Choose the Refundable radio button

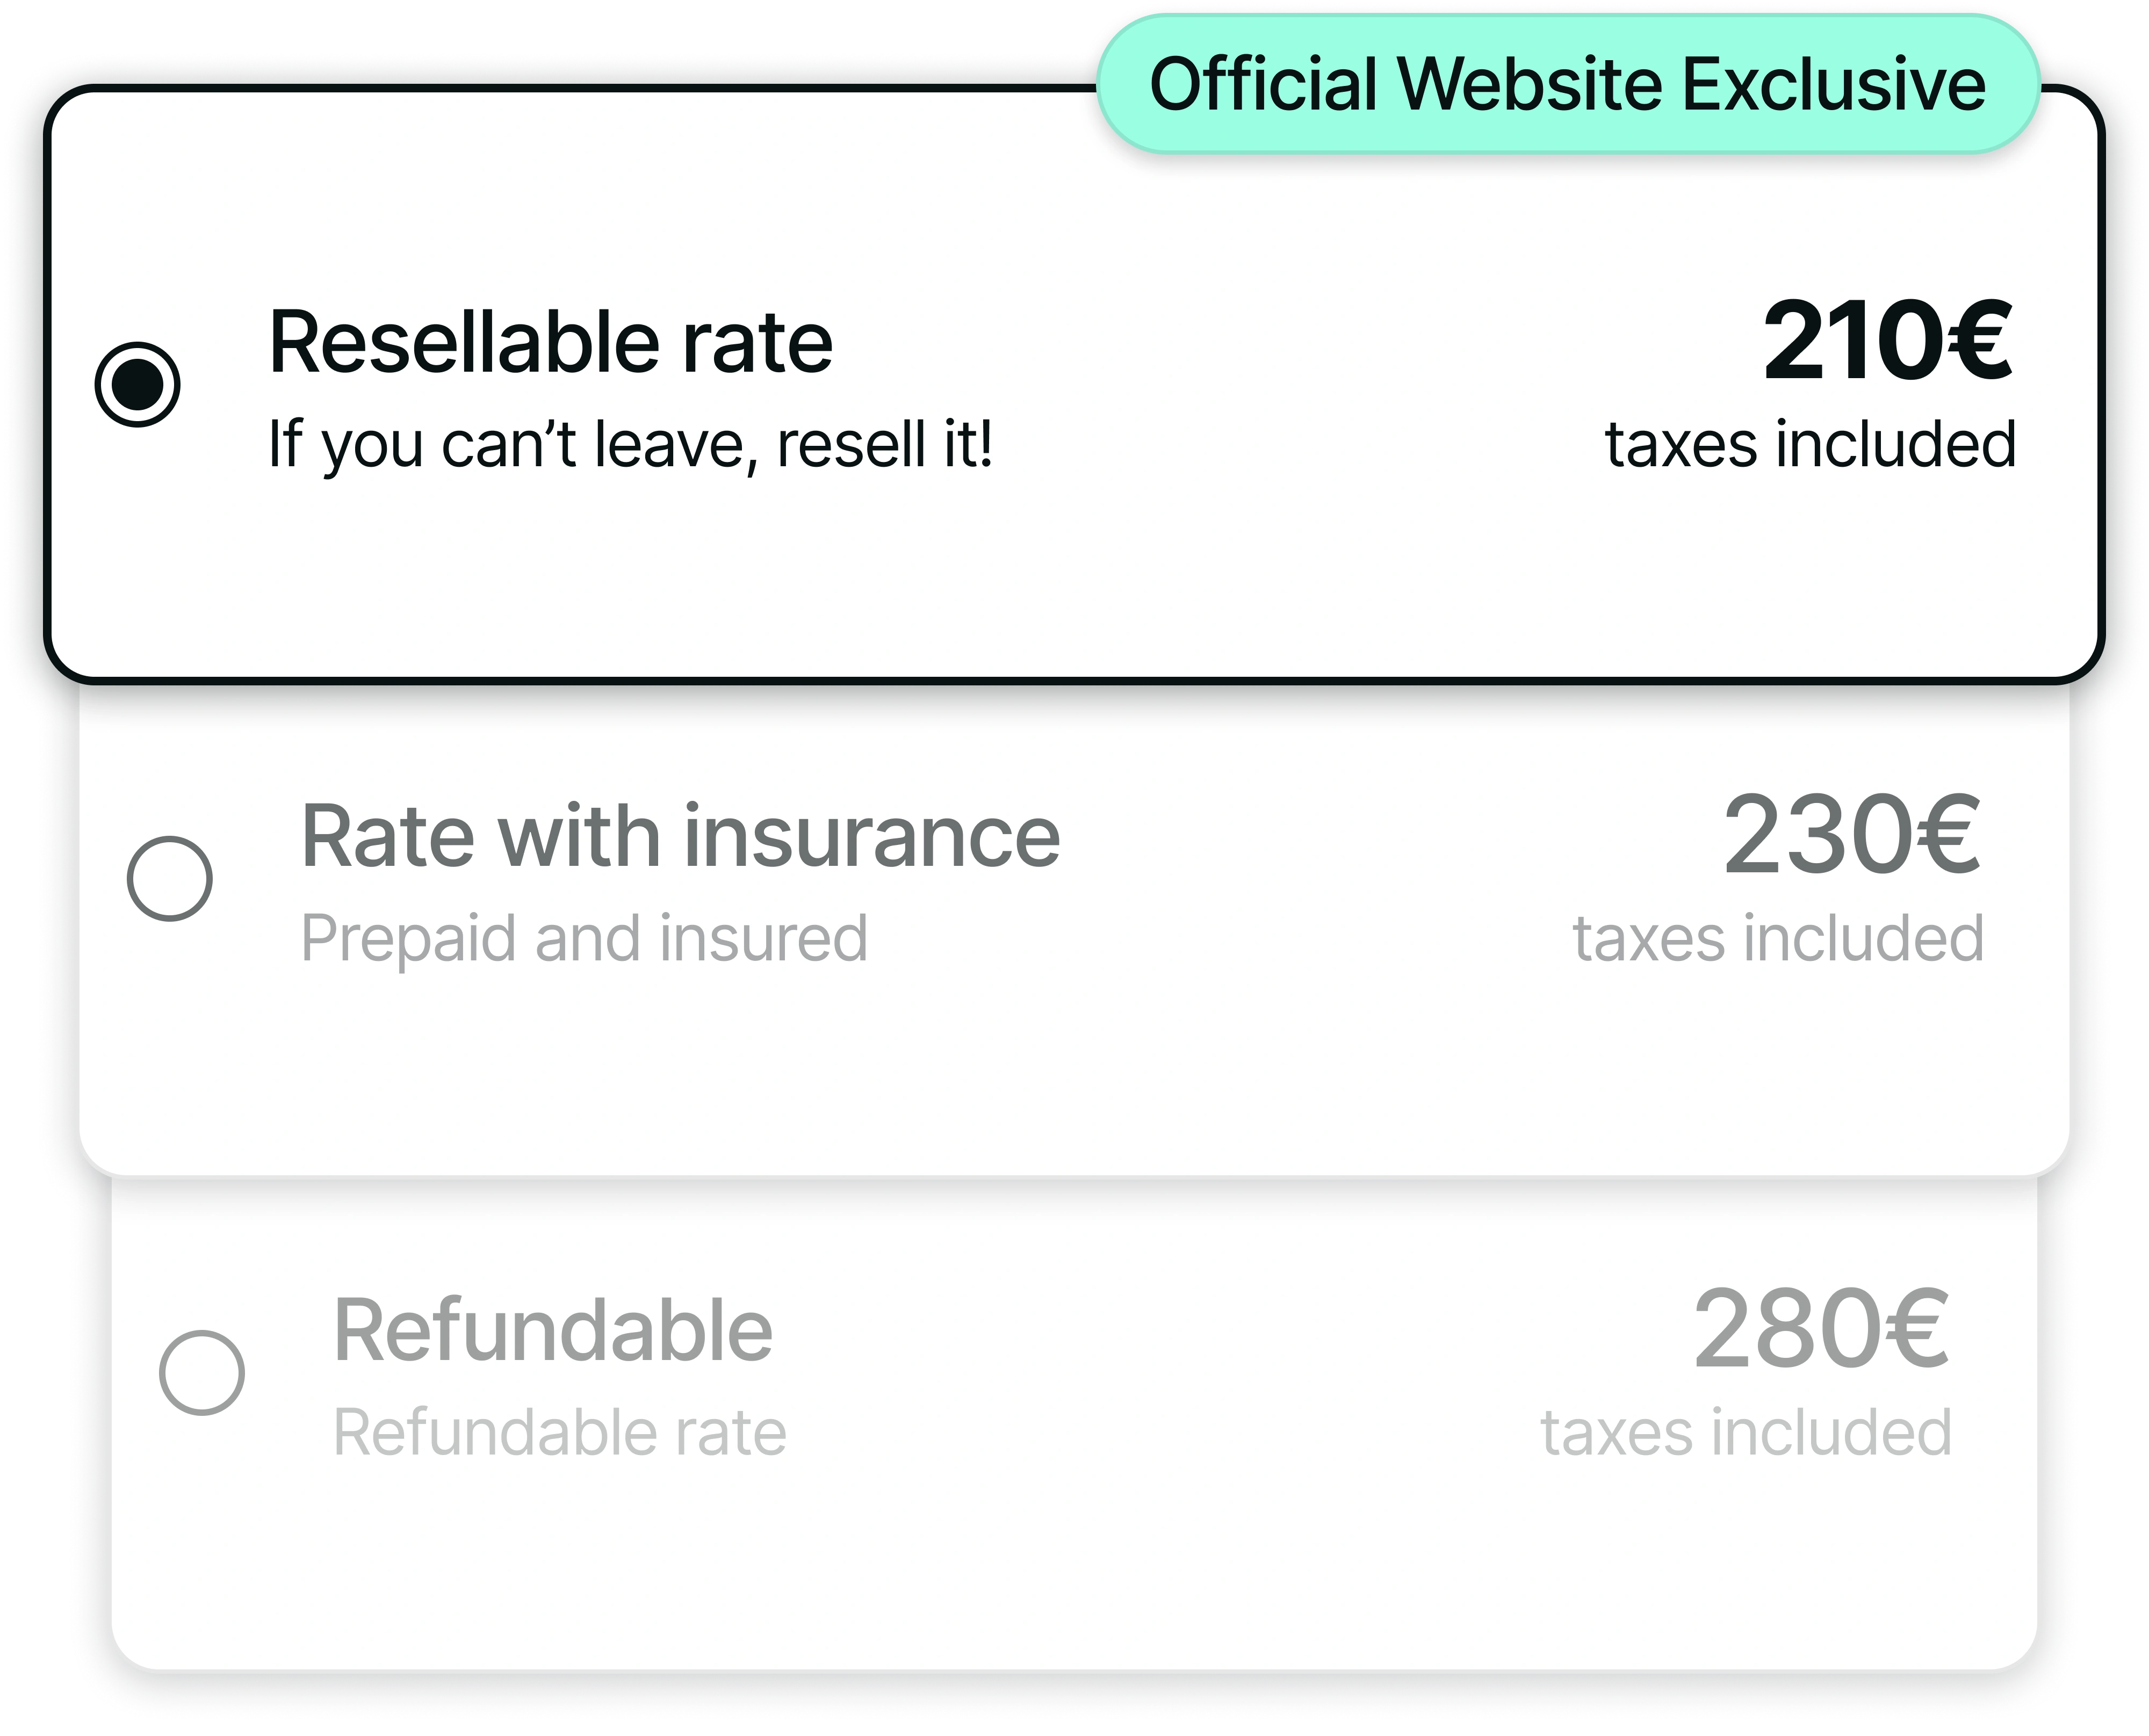point(202,1372)
